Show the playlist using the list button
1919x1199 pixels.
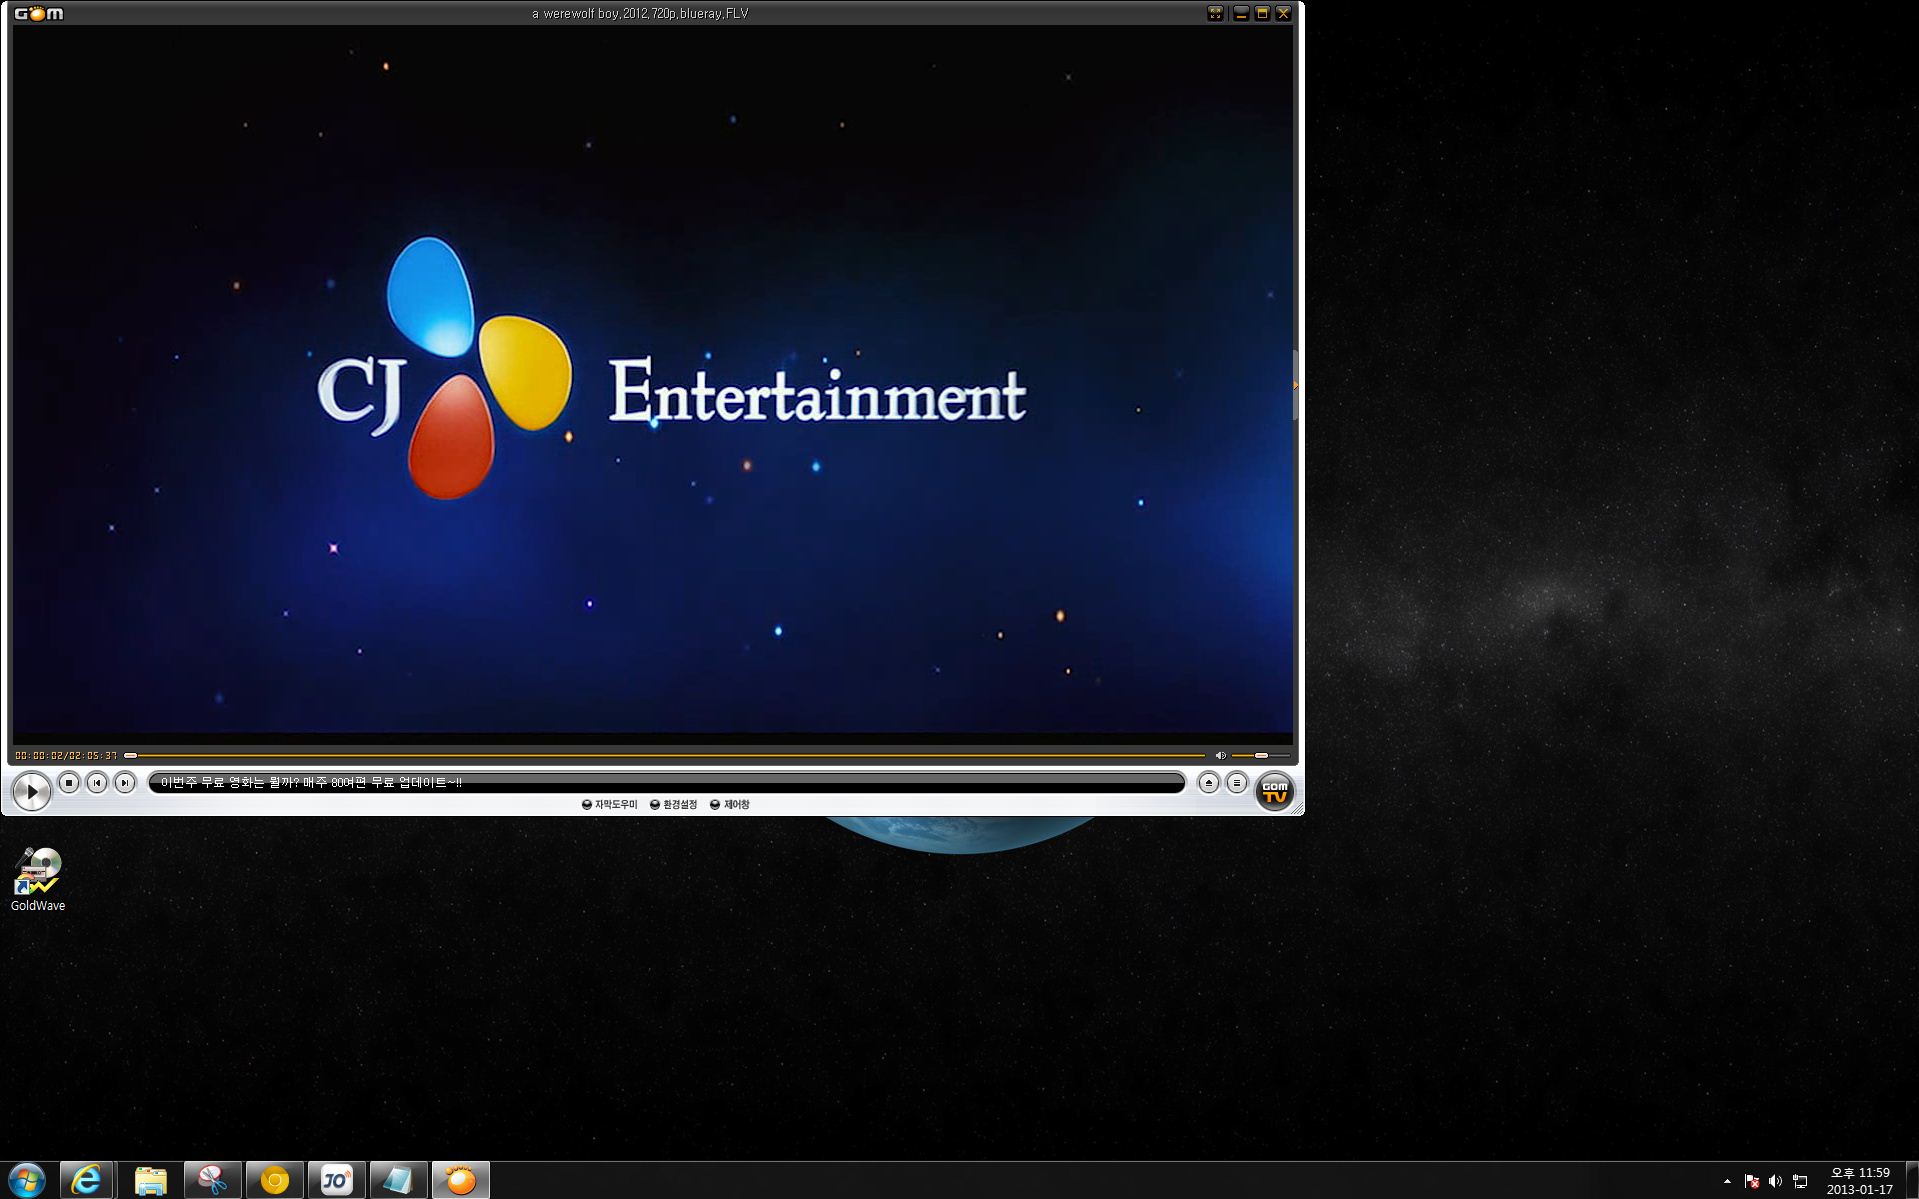[x=1237, y=783]
